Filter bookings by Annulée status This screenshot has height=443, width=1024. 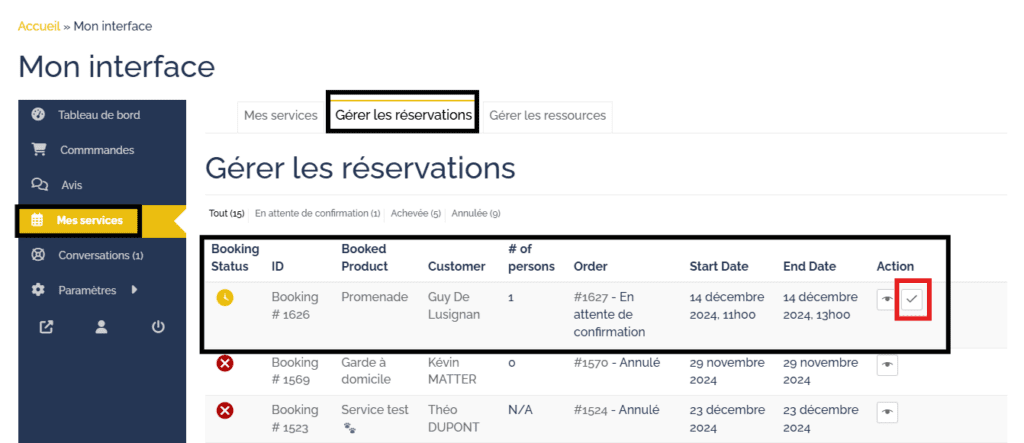475,213
